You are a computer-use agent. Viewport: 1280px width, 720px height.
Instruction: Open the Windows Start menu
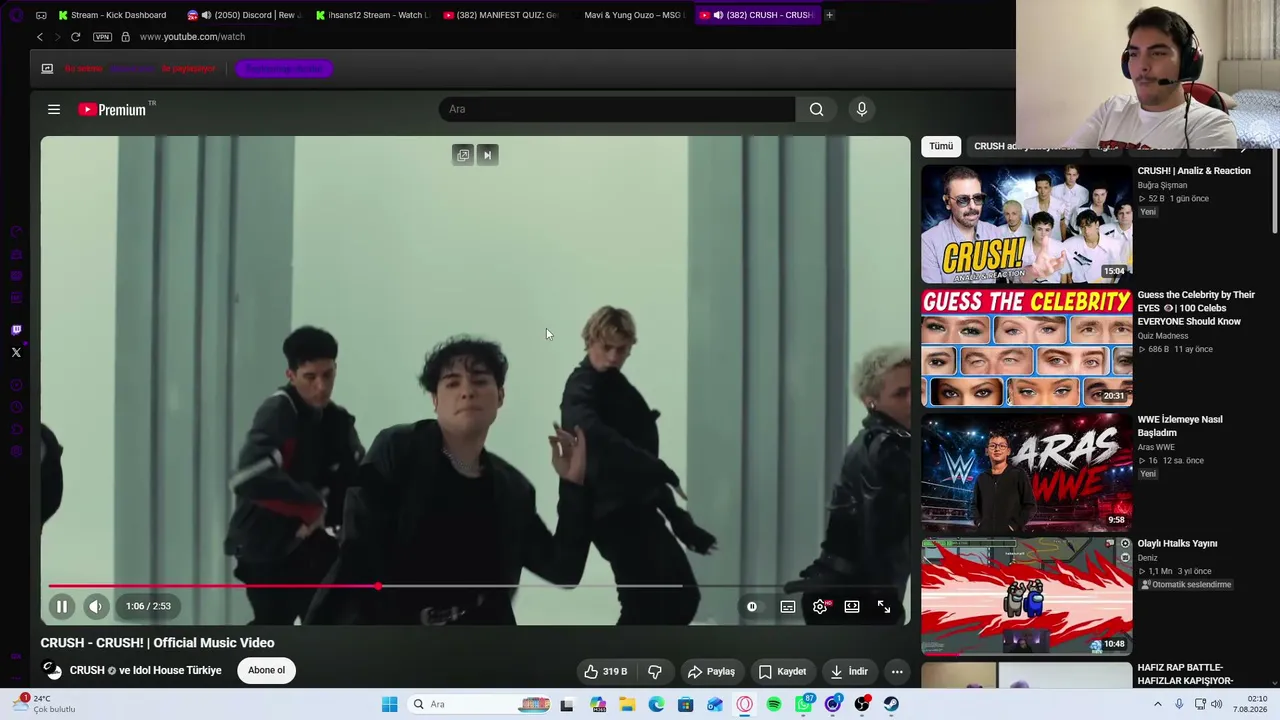(389, 704)
